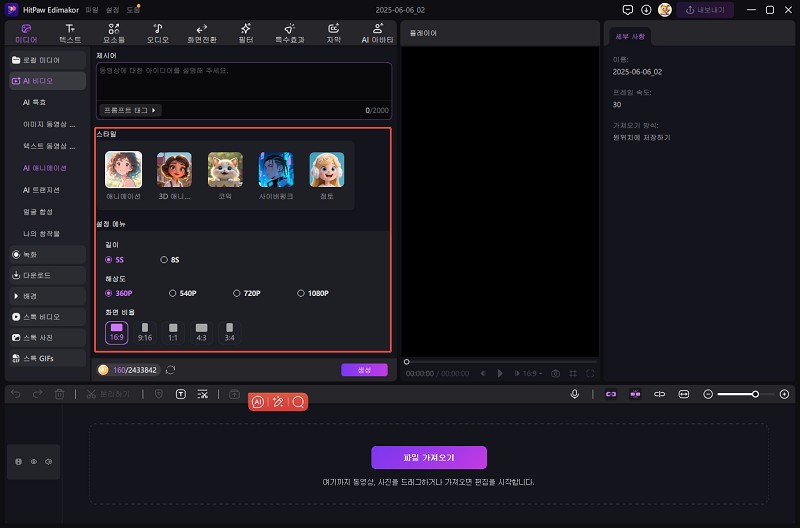Click the fullscreen icon in the player
Viewport: 800px width, 528px height.
[591, 373]
